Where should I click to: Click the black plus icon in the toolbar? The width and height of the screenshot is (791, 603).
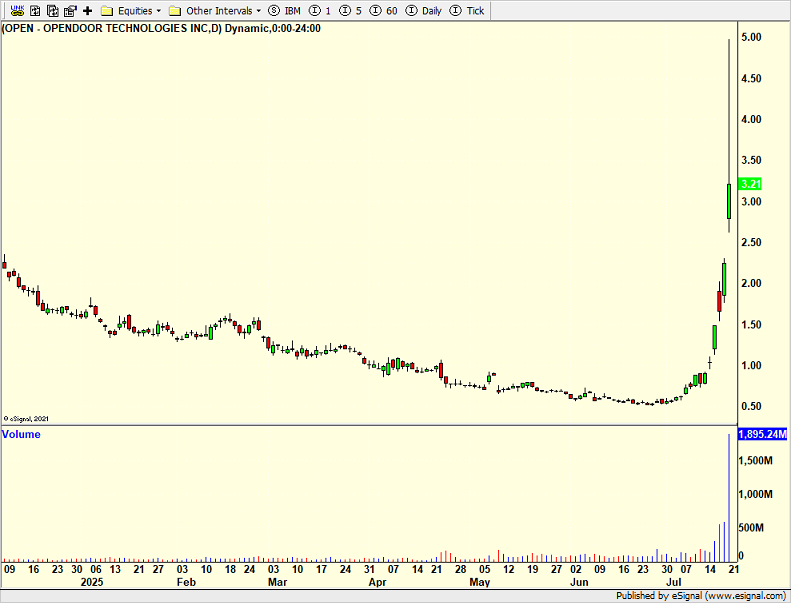88,10
